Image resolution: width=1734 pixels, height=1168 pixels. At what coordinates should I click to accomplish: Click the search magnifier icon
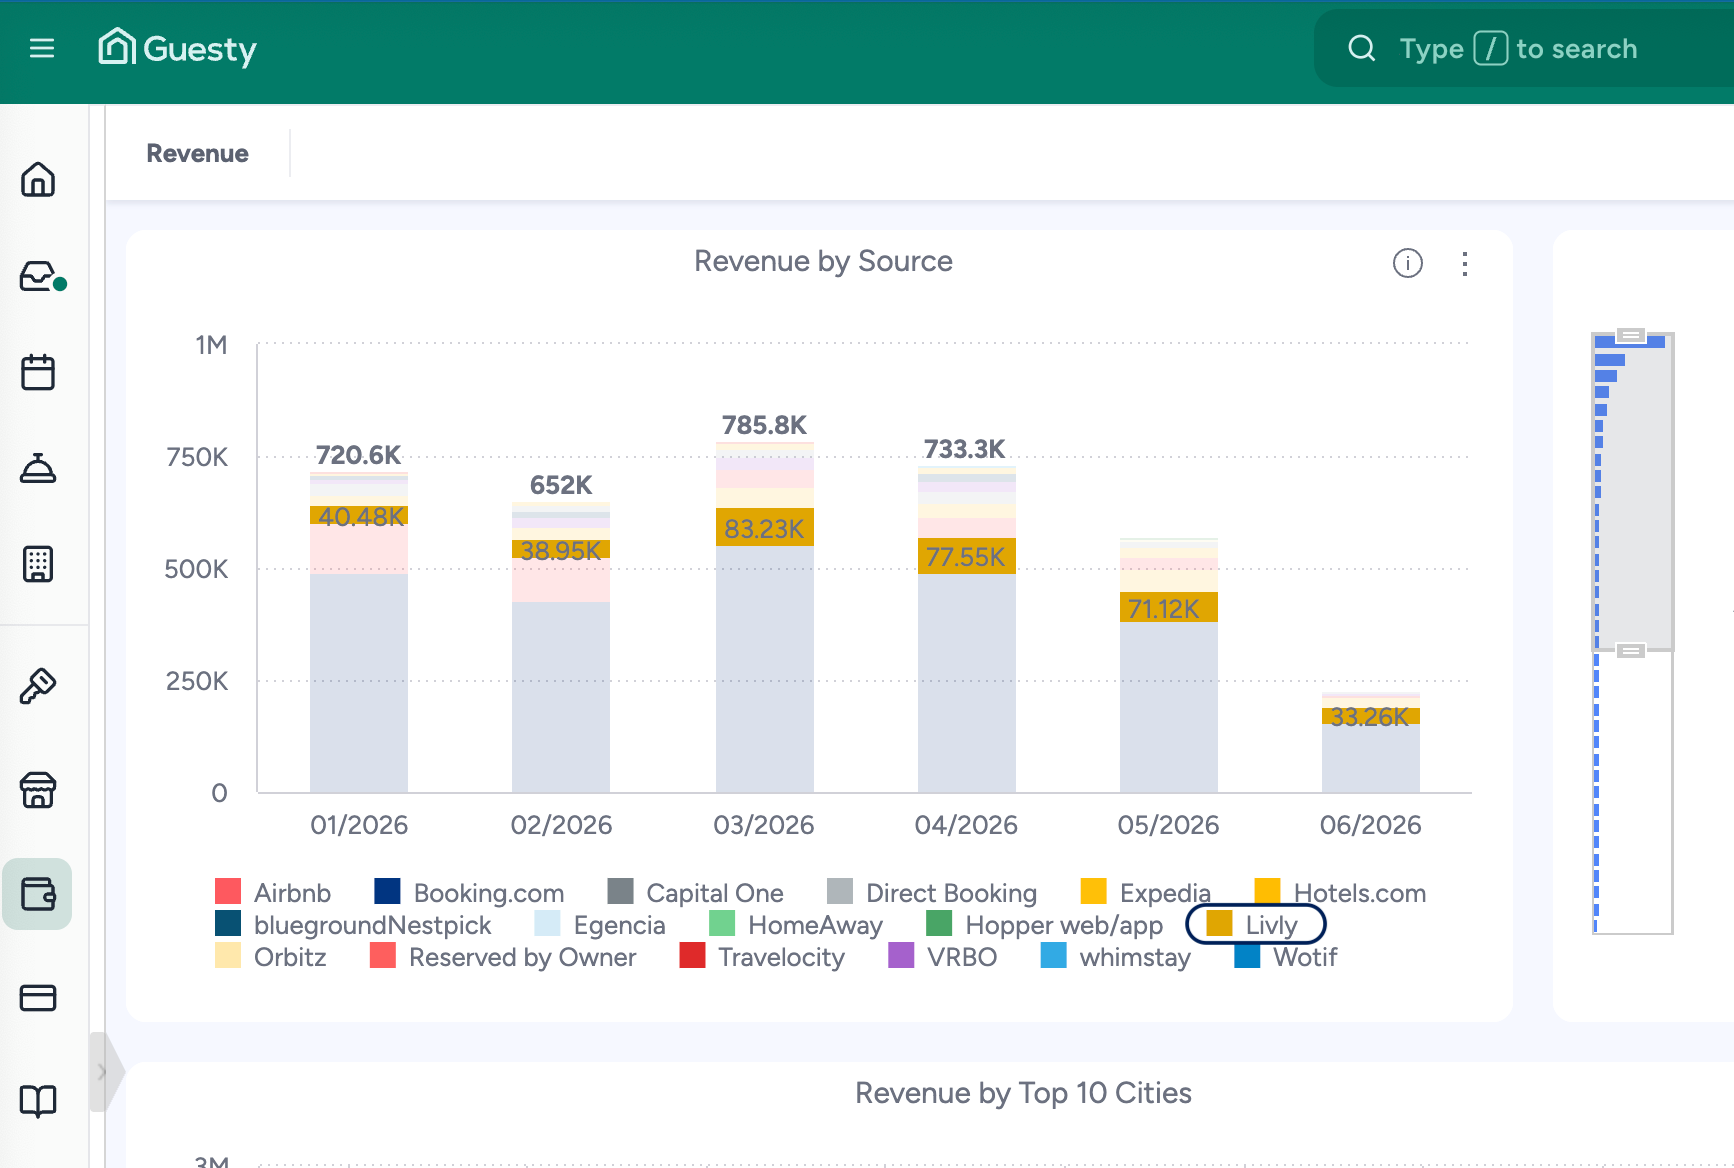pyautogui.click(x=1362, y=48)
